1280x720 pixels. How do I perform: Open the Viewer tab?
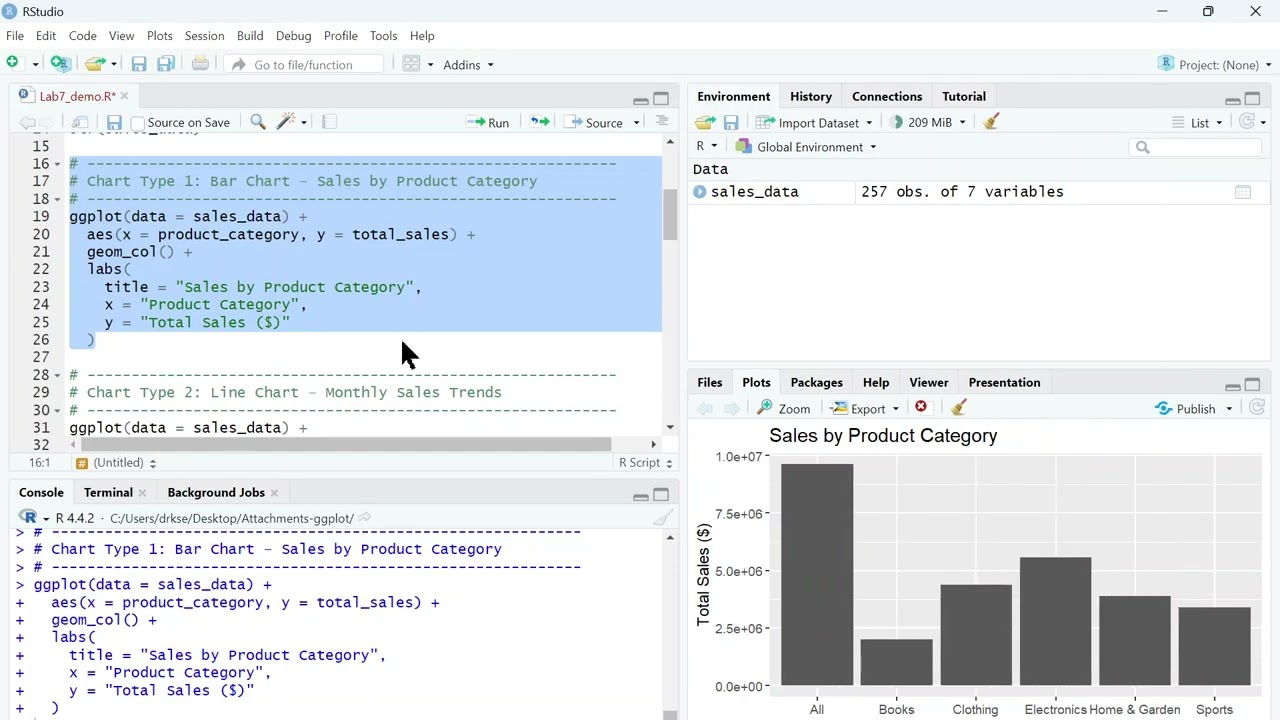click(929, 382)
